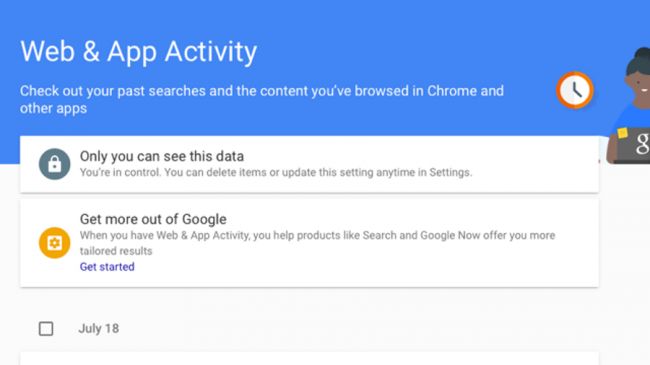Open the activity card below July 18
The height and width of the screenshot is (365, 650).
309,359
